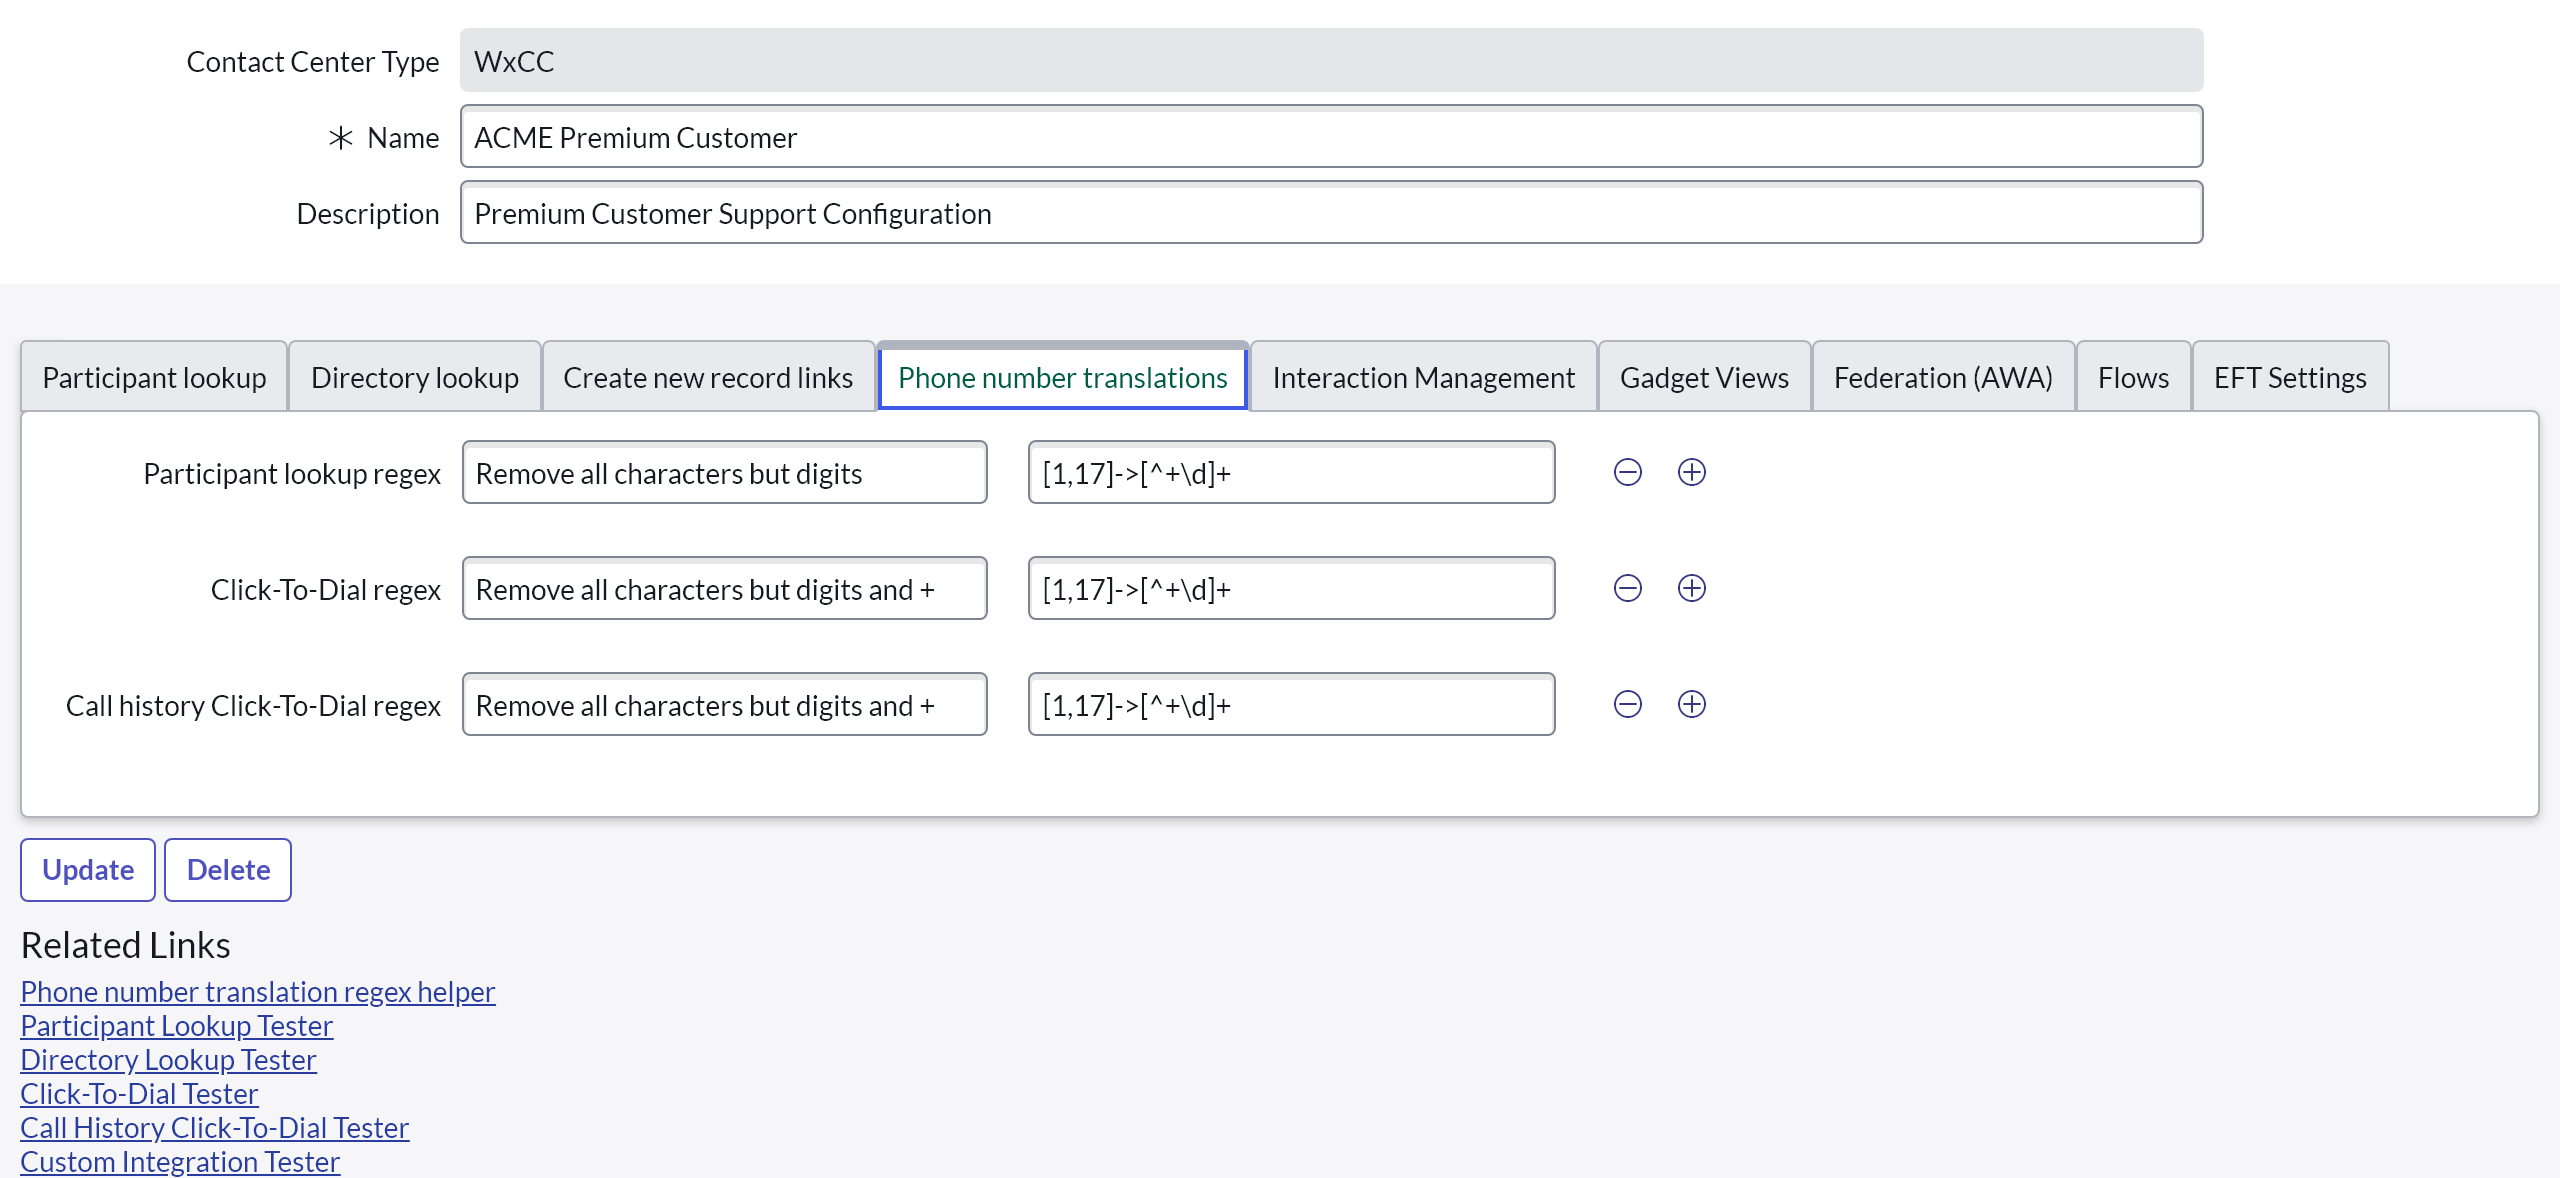
Task: Switch to the Participant lookup tab
Action: coord(154,378)
